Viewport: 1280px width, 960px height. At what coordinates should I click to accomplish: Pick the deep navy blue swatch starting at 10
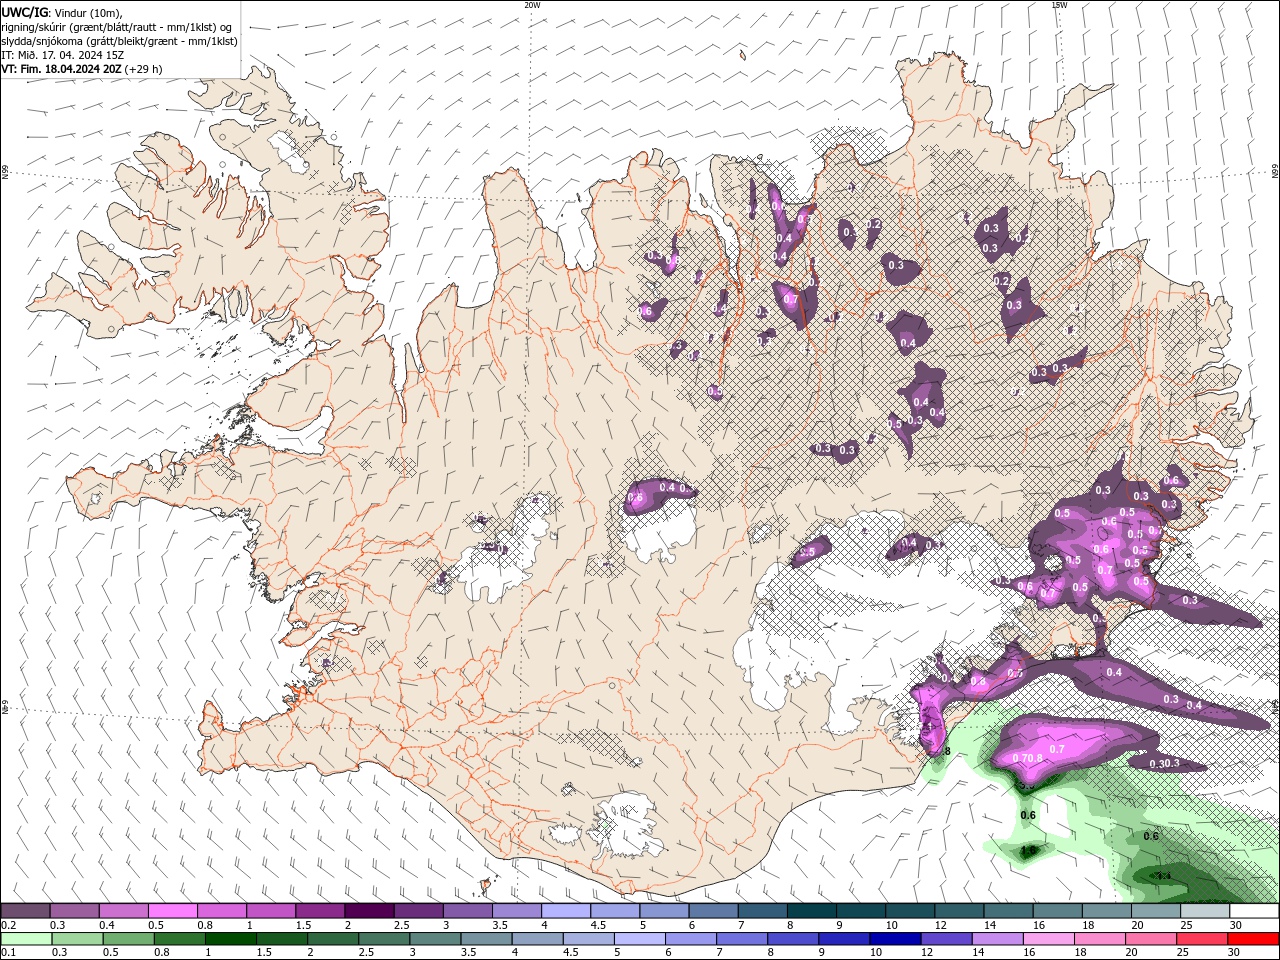[x=896, y=939]
